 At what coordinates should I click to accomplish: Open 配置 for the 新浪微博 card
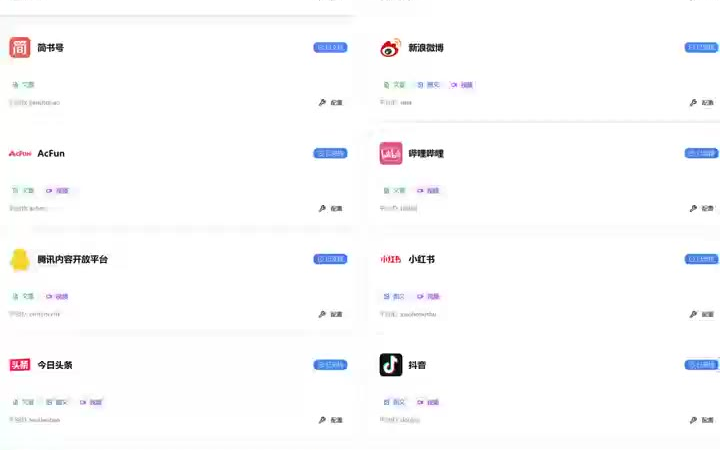tap(702, 102)
